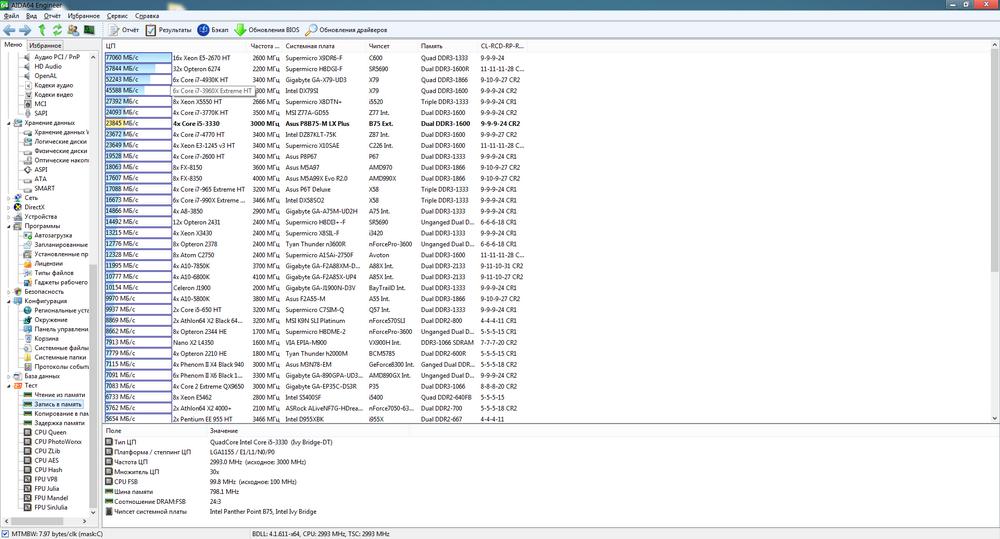
Task: Open Результаты from the toolbar
Action: click(x=168, y=30)
